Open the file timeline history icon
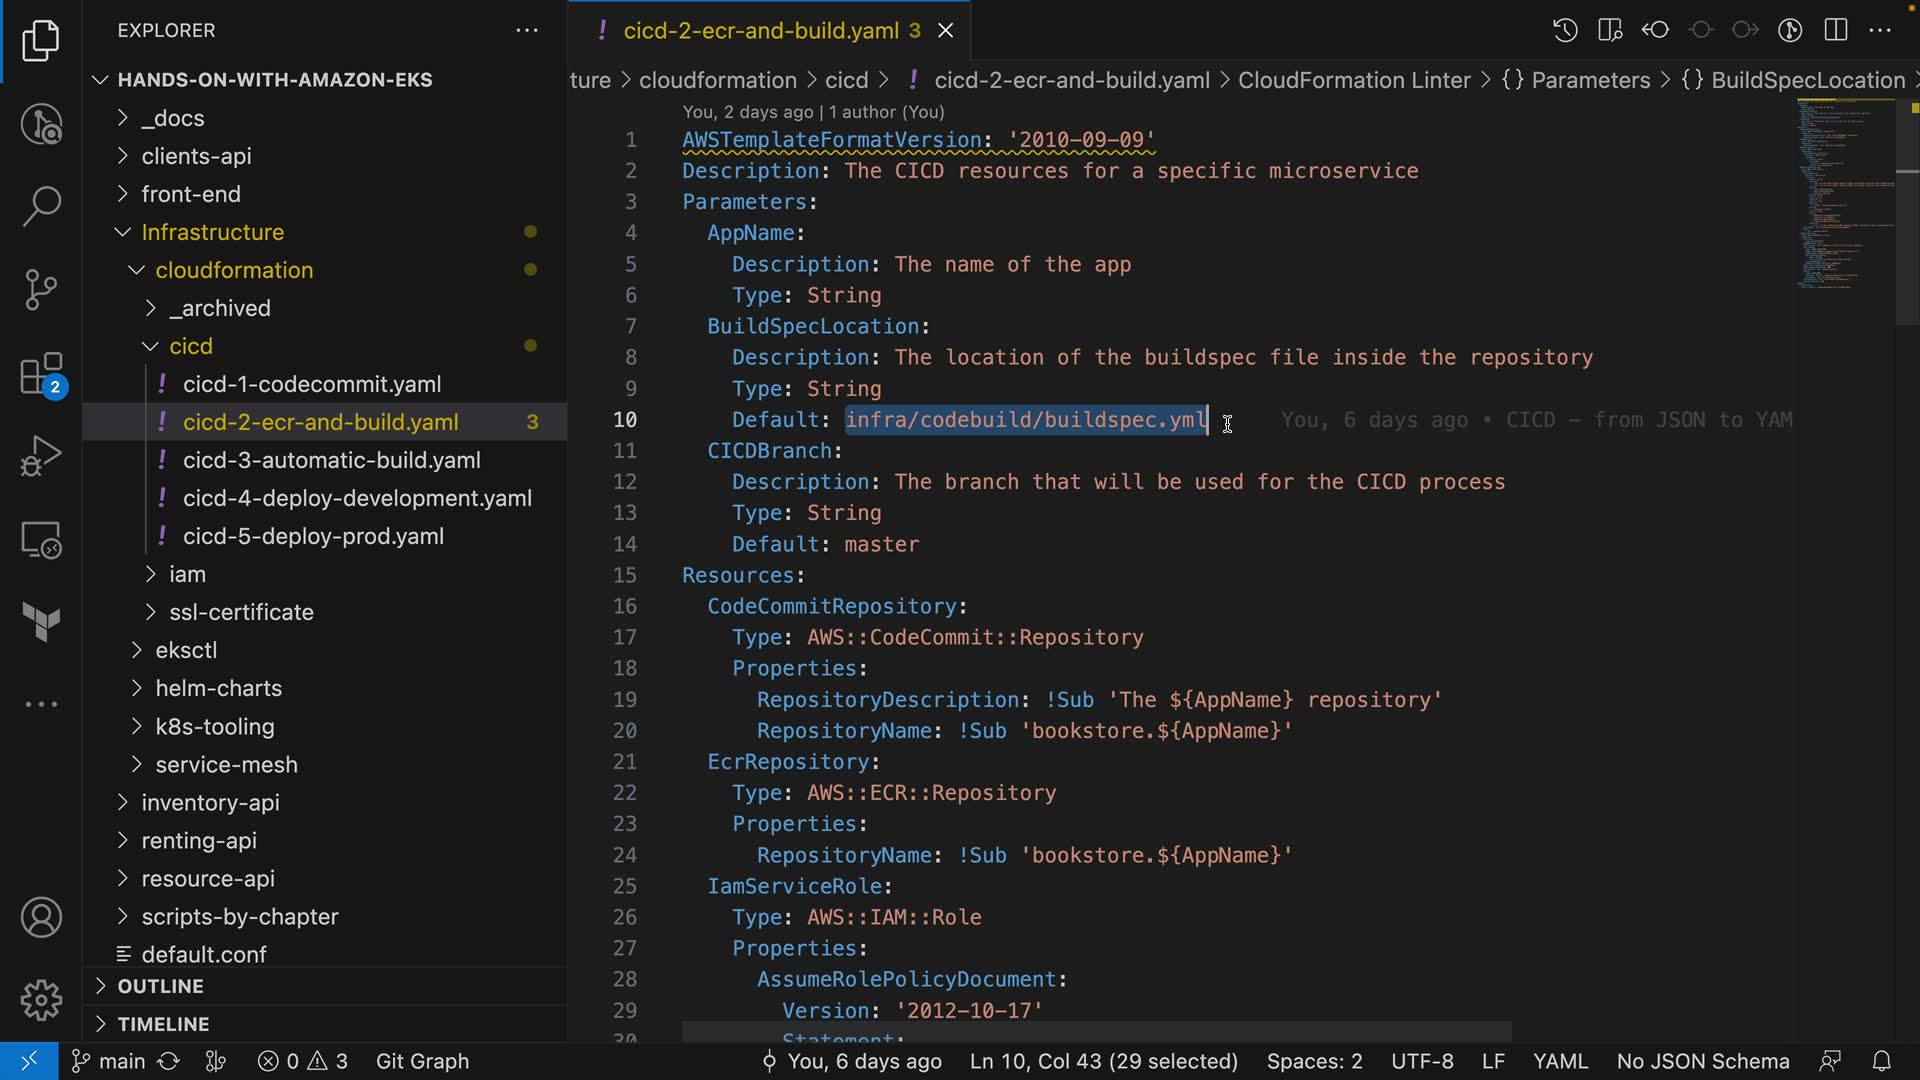This screenshot has width=1920, height=1080. (1565, 30)
